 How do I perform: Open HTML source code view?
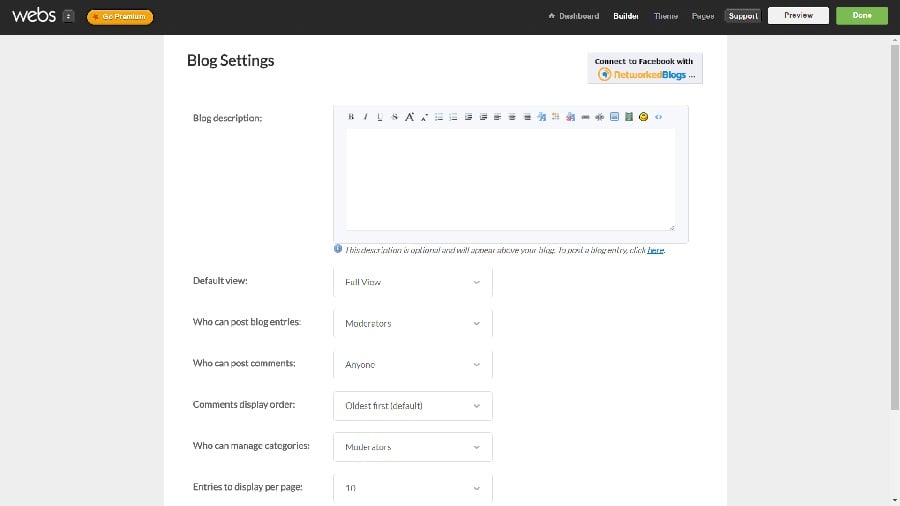pyautogui.click(x=658, y=117)
